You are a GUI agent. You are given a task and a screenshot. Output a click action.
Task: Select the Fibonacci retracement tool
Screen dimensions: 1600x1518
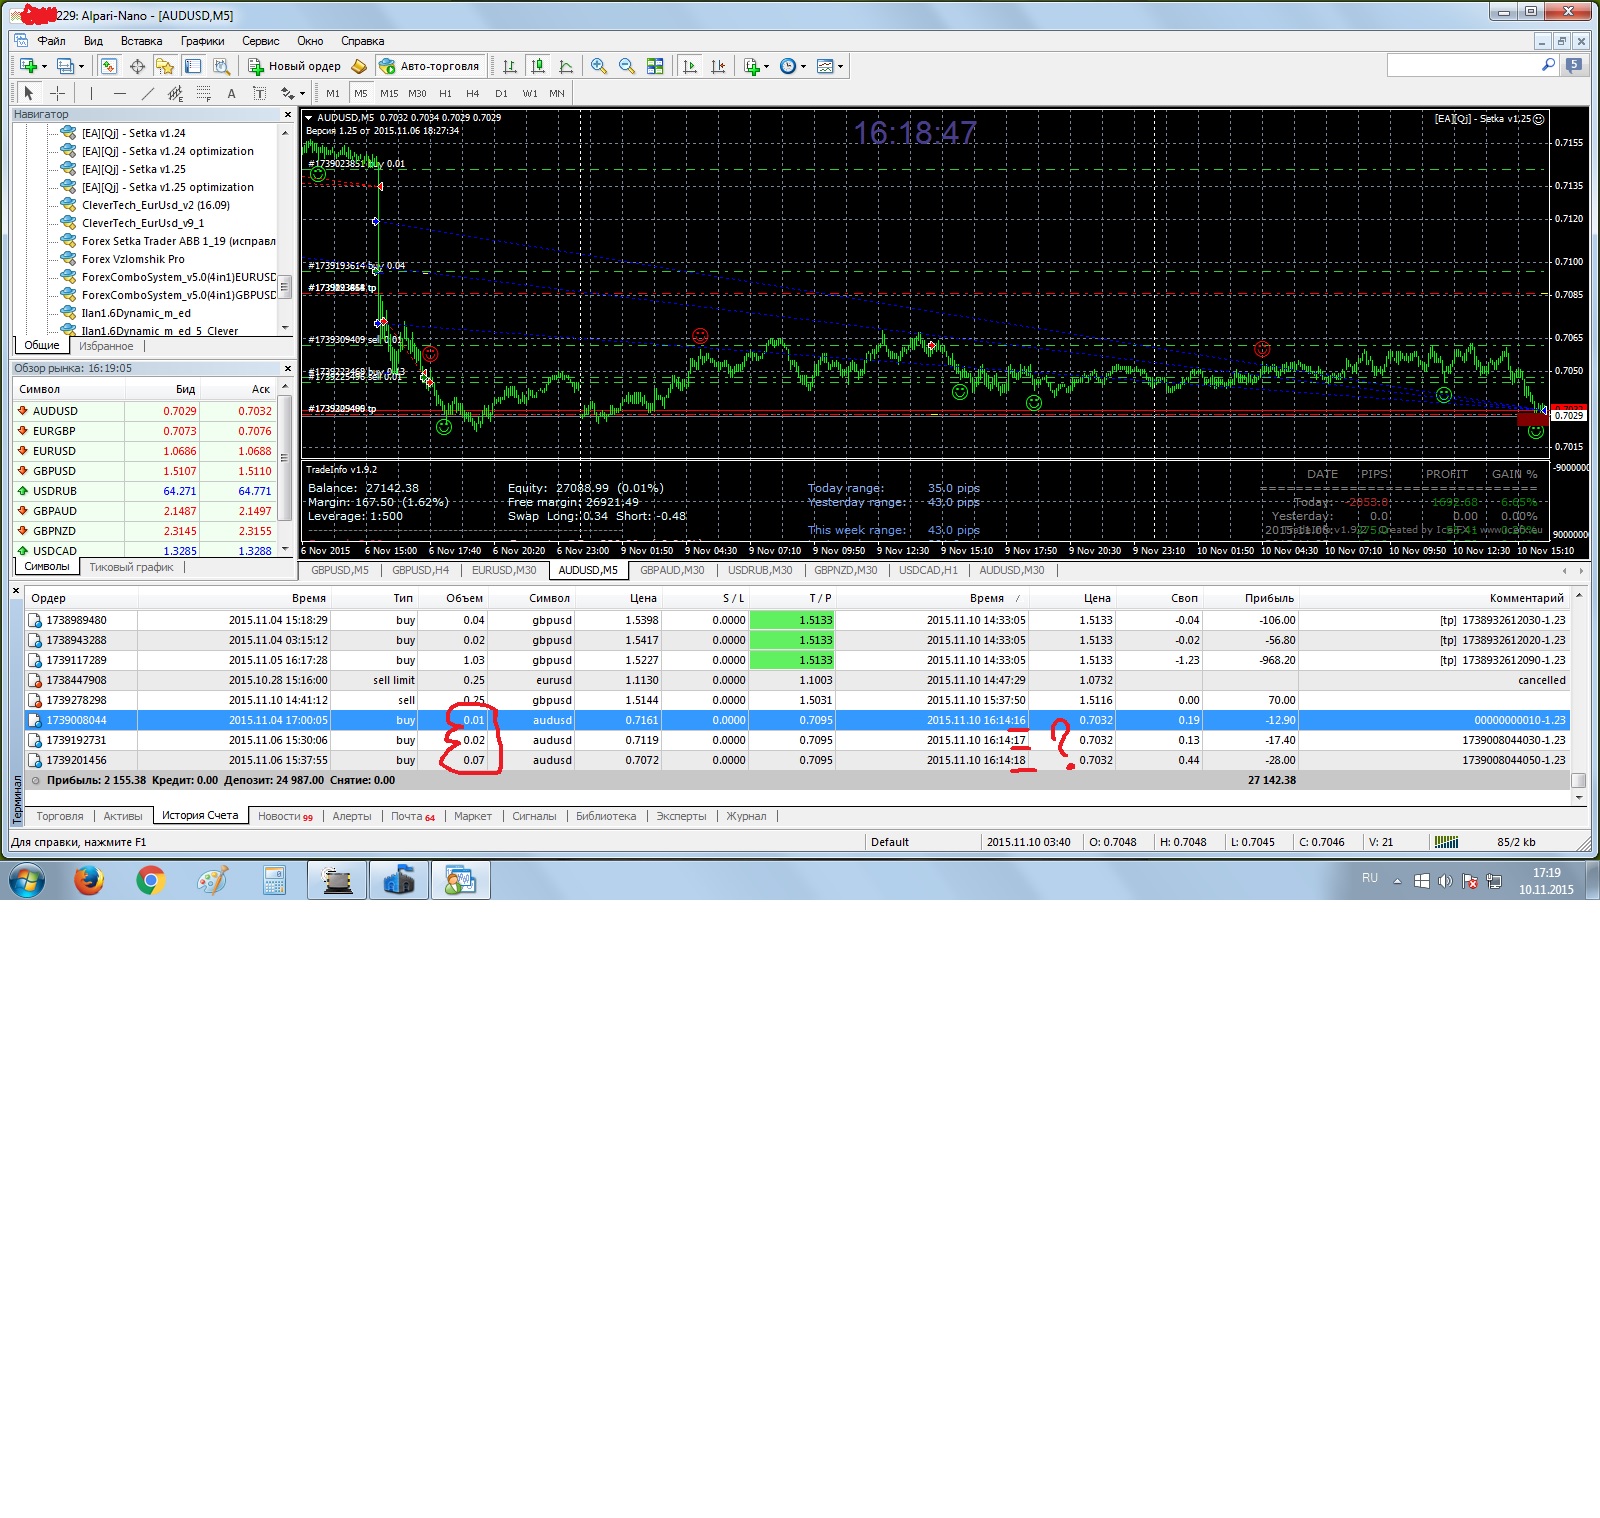204,93
